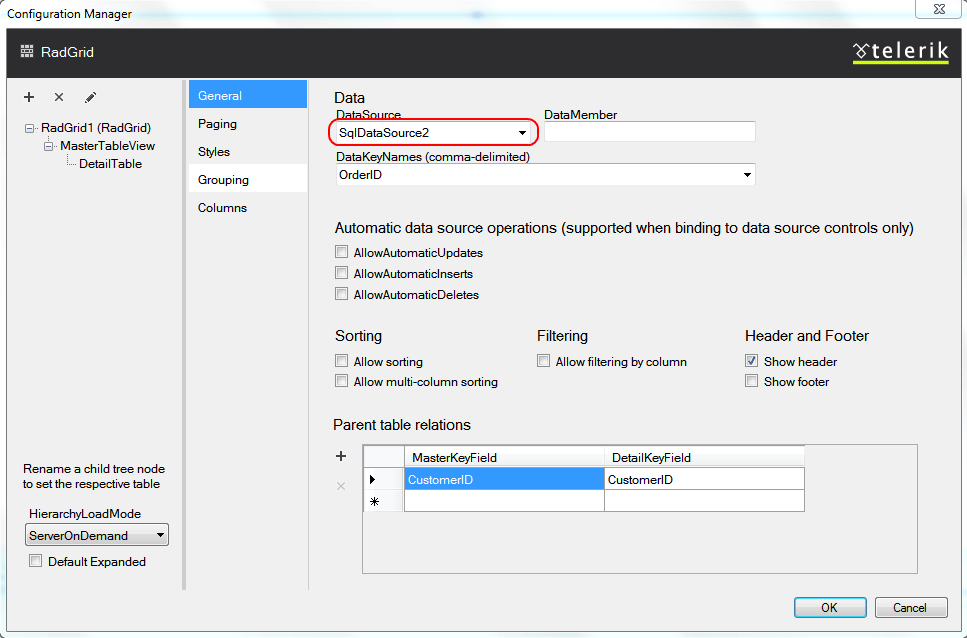Screen dimensions: 967x638
Task: Enable AllowAutomaticUpdates
Action: (x=341, y=252)
